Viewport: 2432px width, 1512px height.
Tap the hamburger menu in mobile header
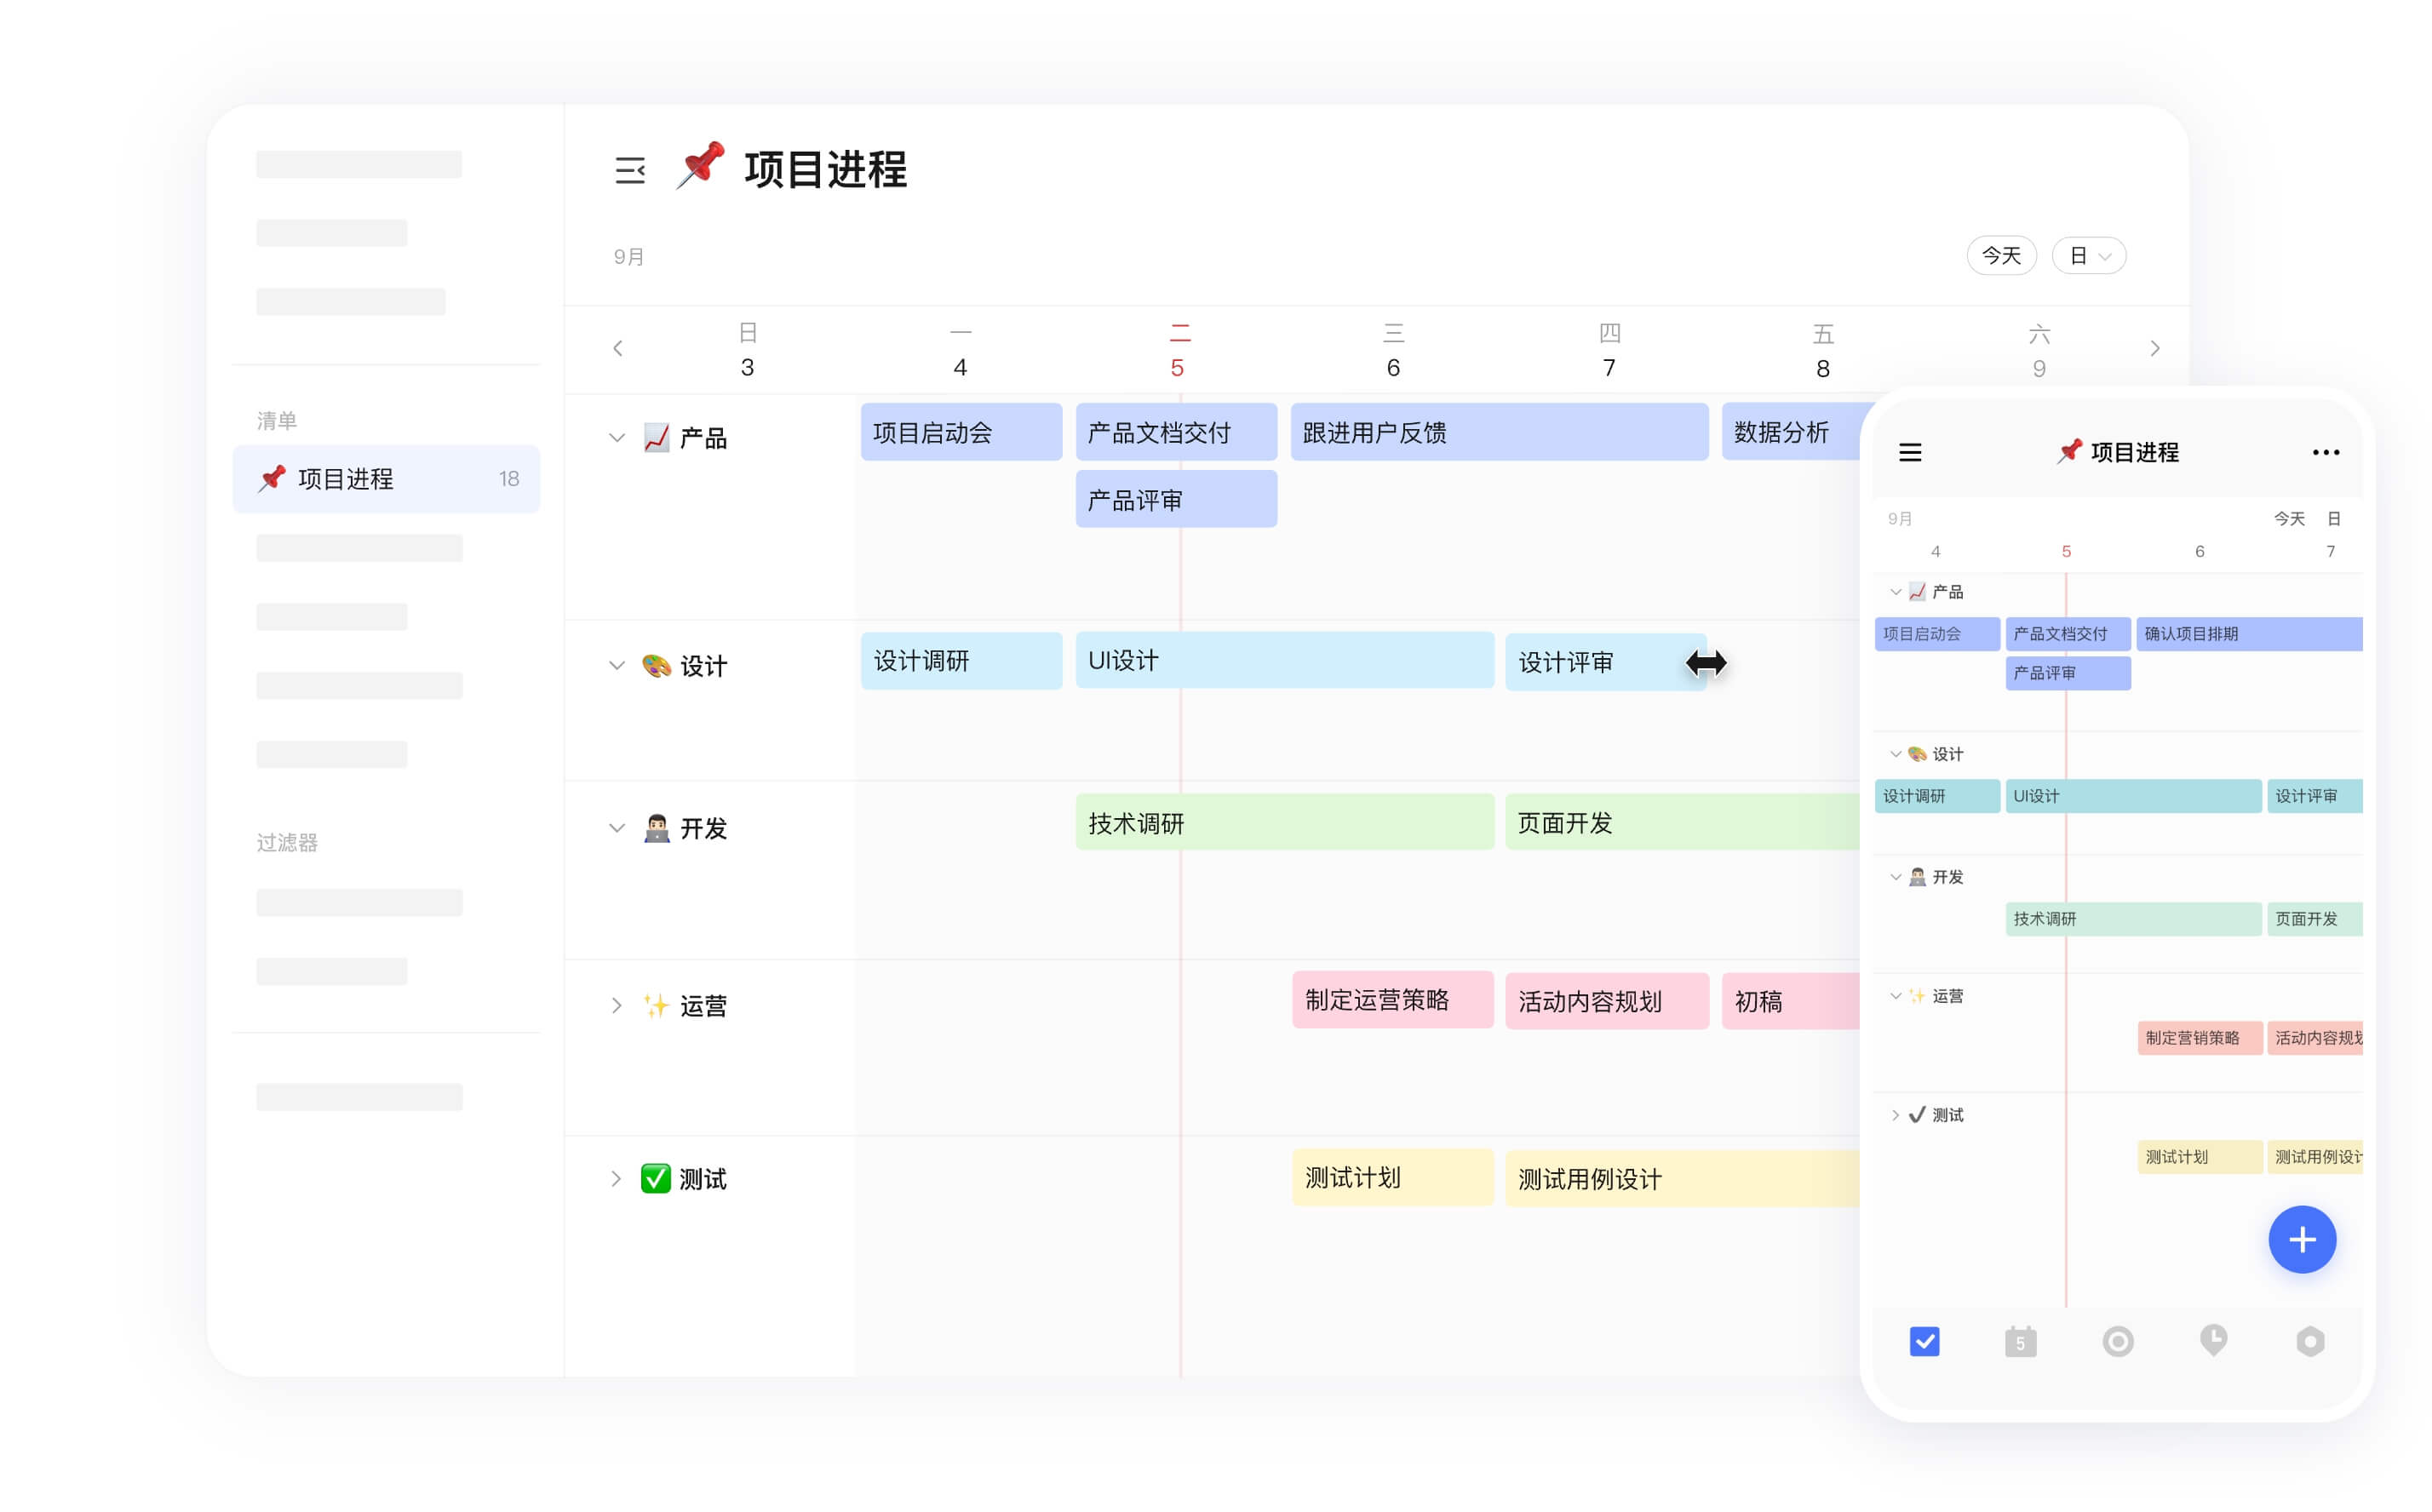pyautogui.click(x=1910, y=452)
